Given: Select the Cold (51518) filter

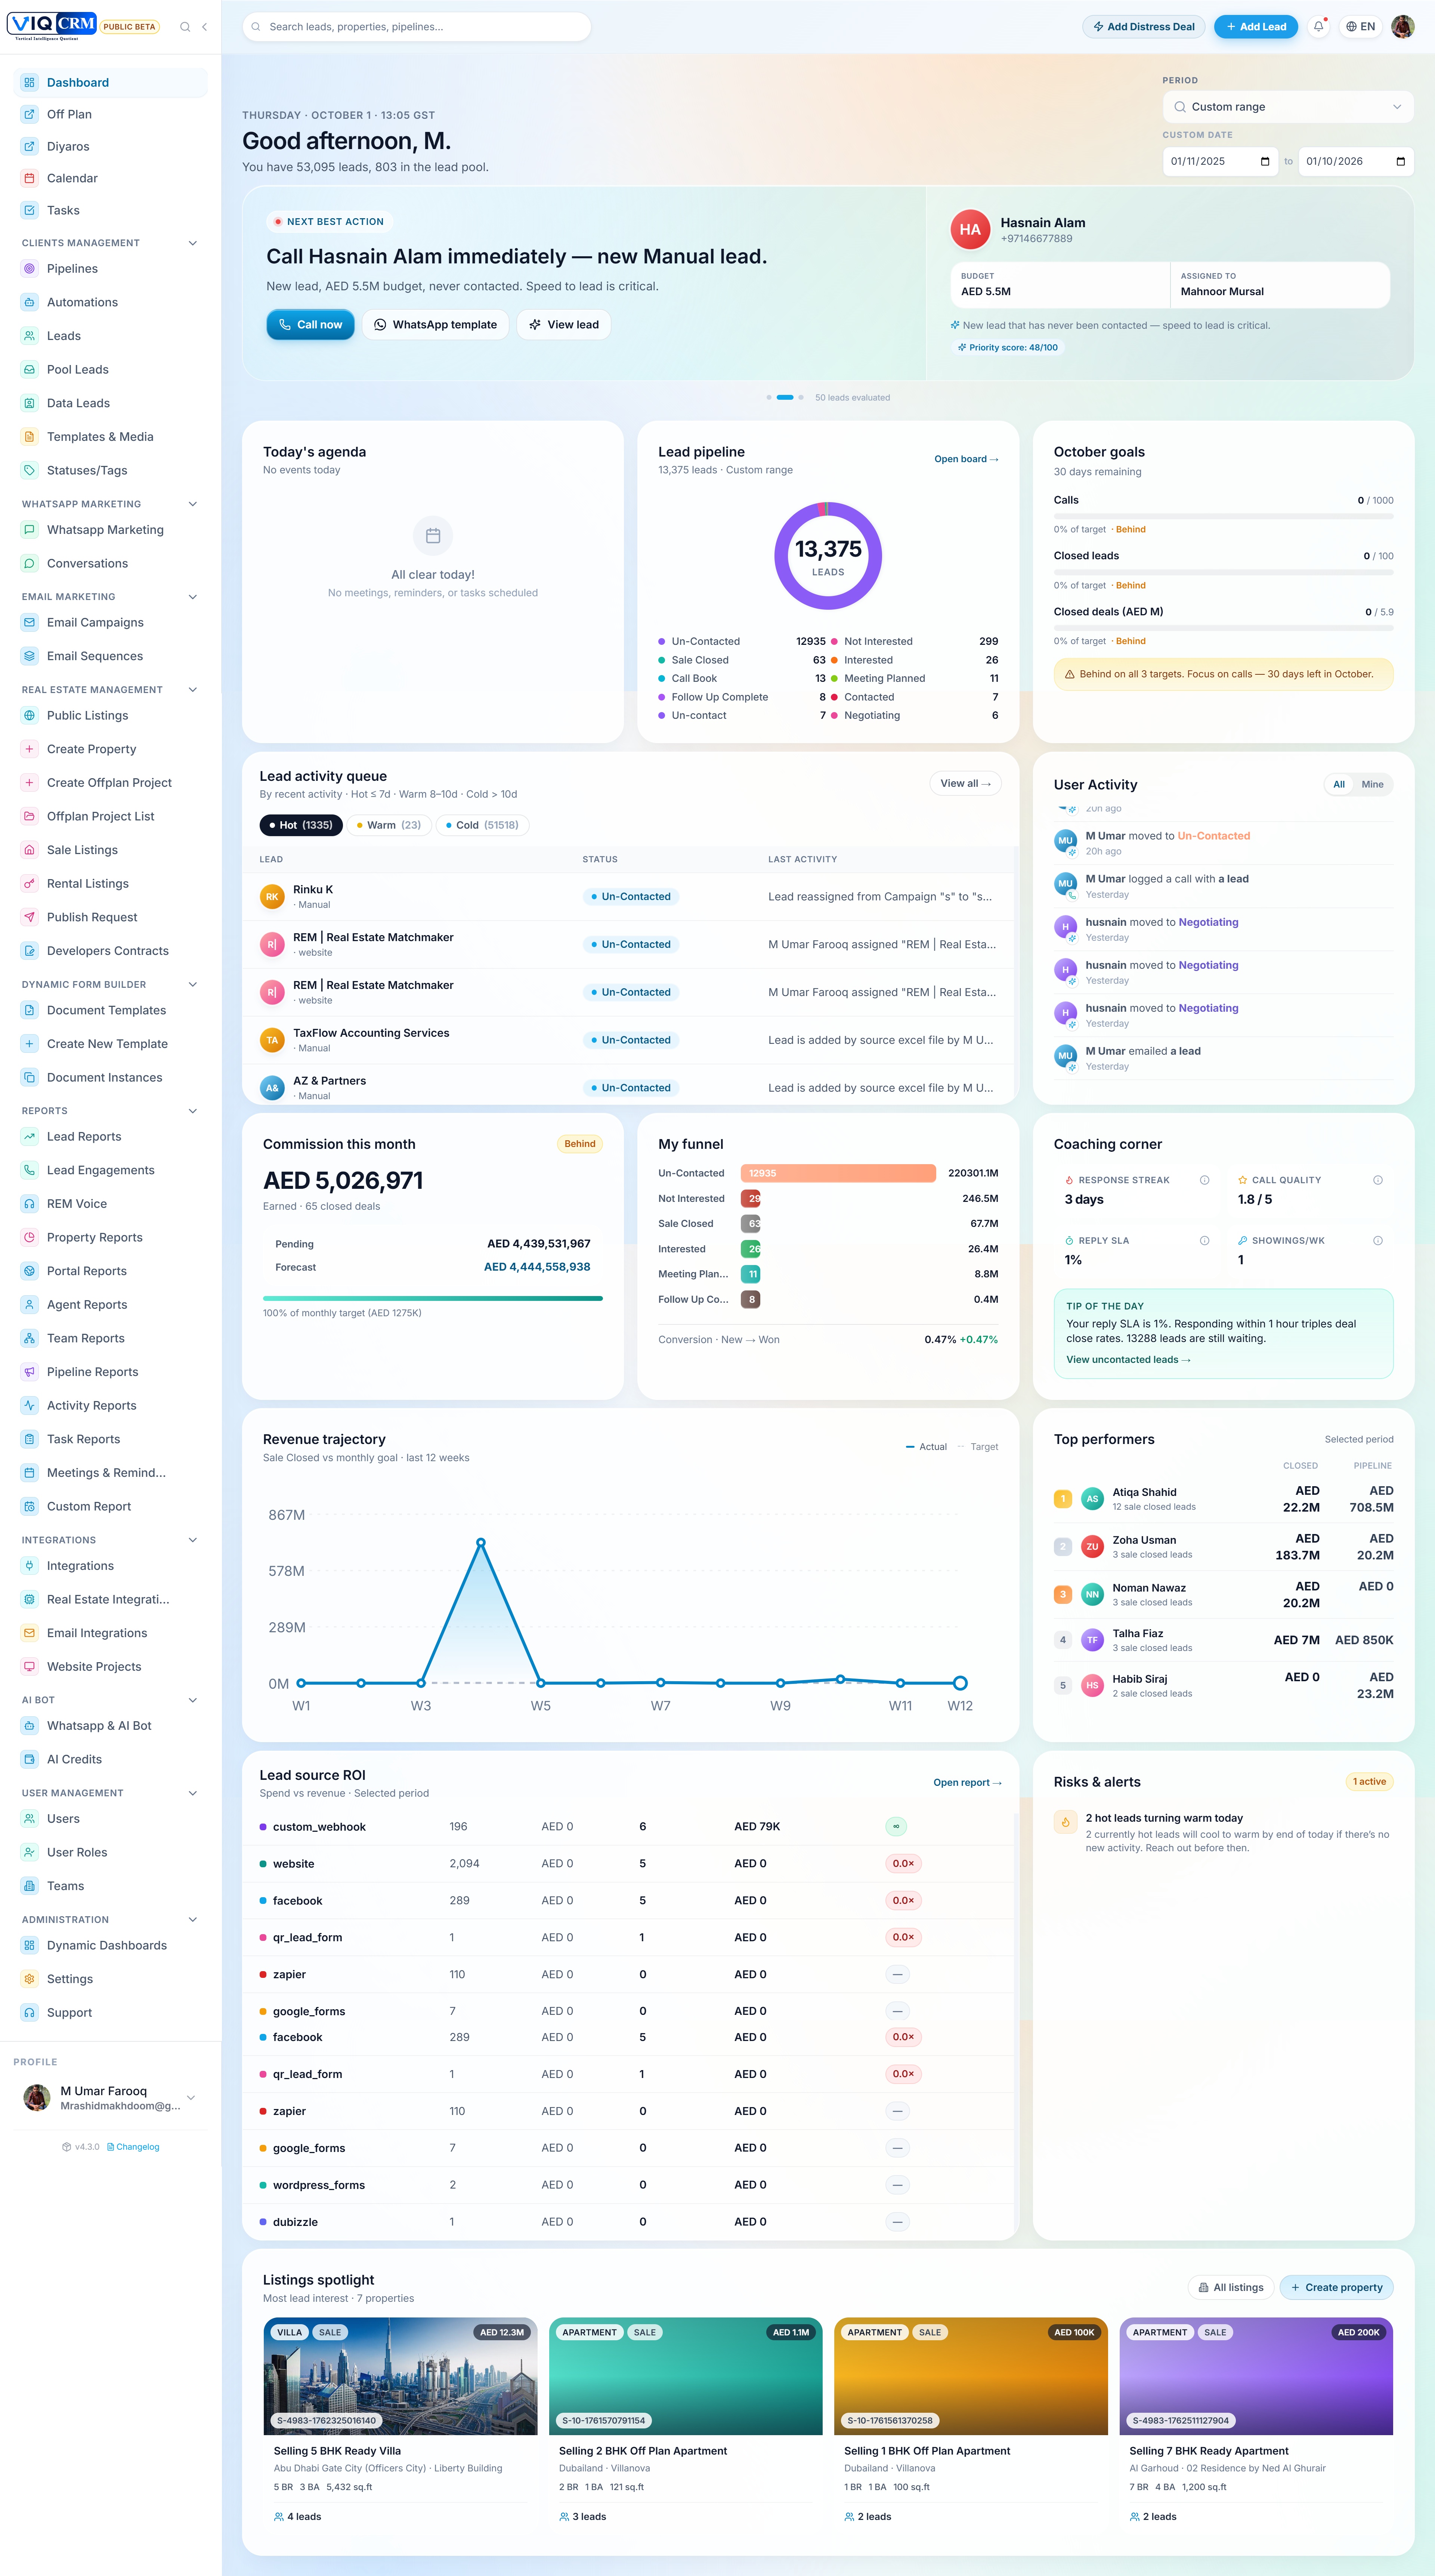Looking at the screenshot, I should pyautogui.click(x=482, y=825).
